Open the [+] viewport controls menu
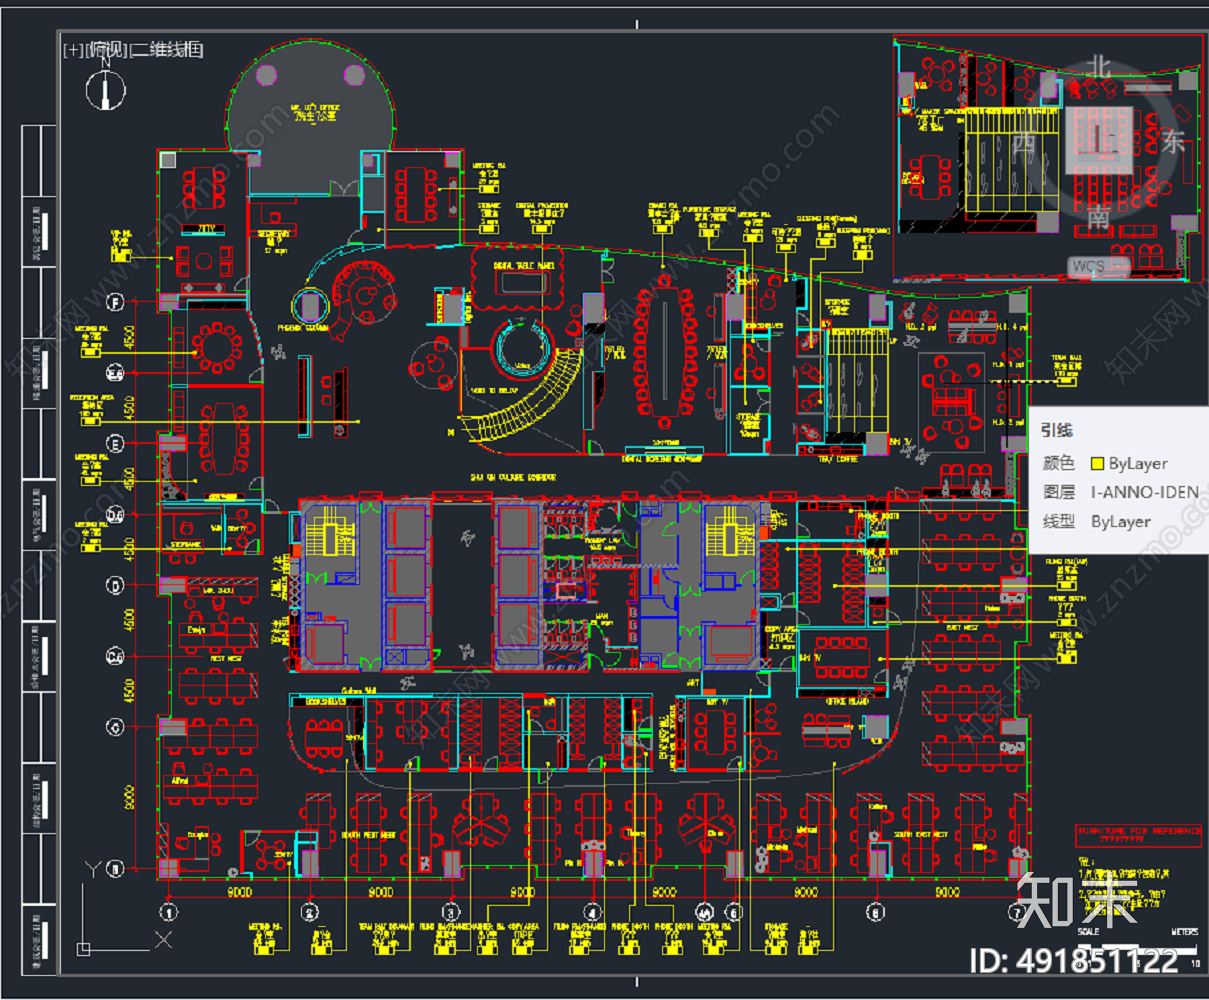 [x=74, y=49]
